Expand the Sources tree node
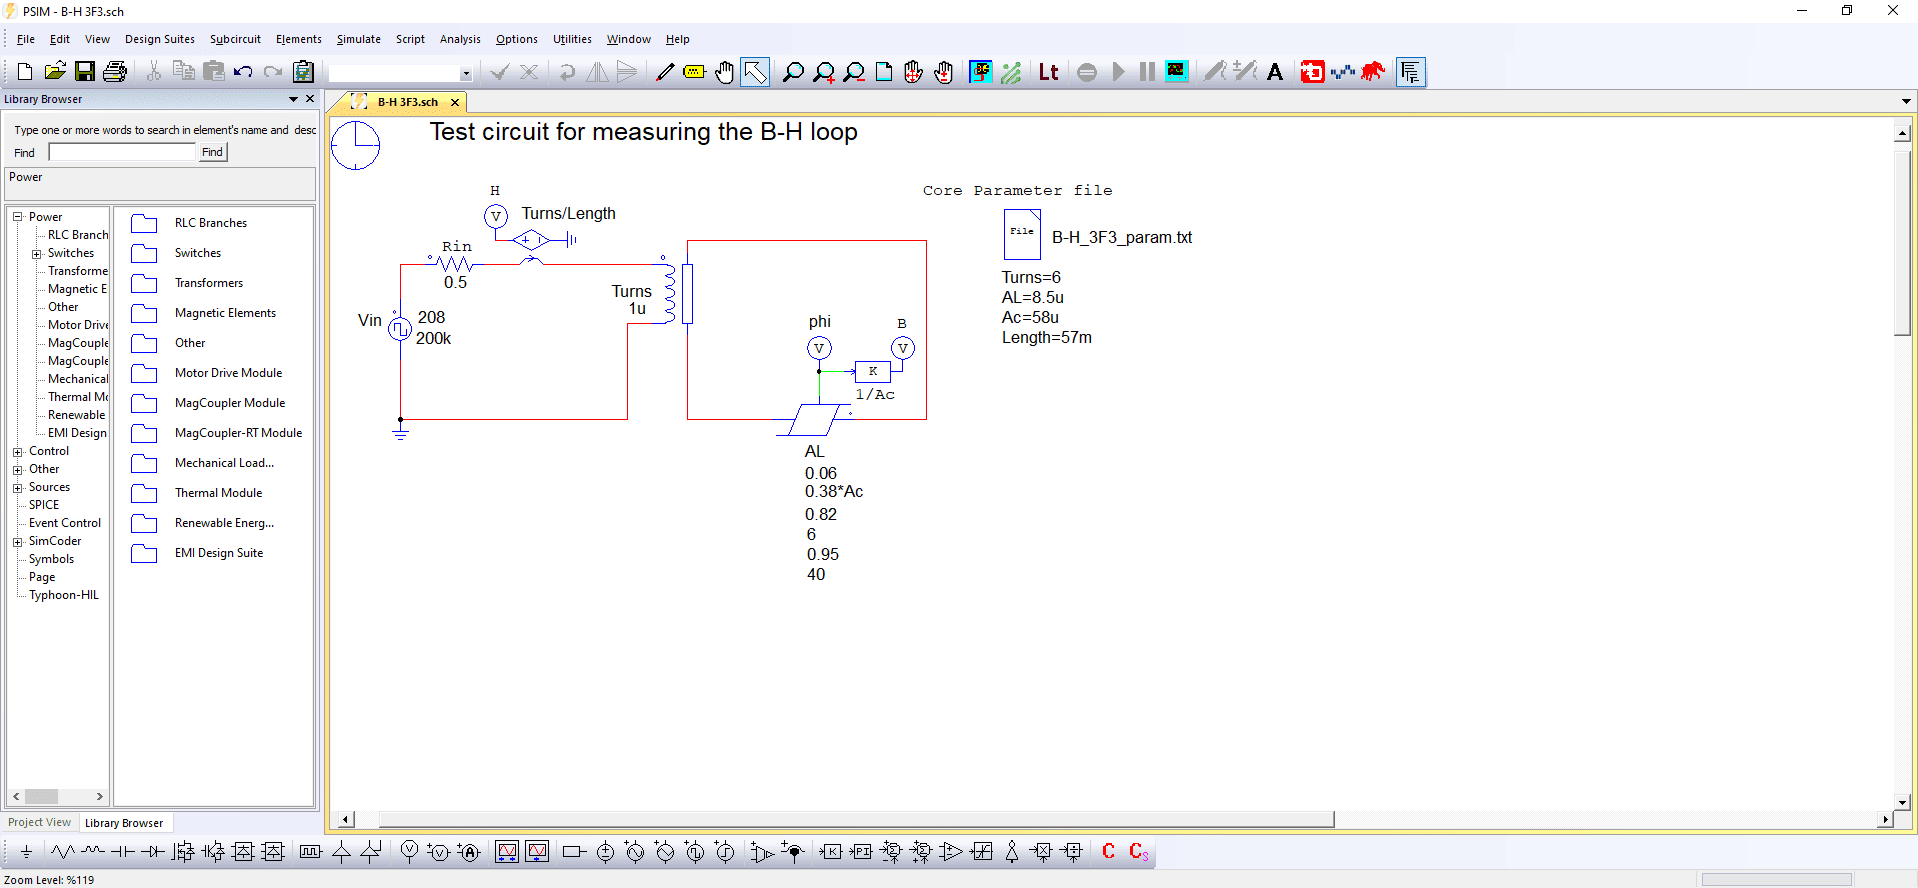Viewport: 1918px width, 888px height. click(x=17, y=488)
